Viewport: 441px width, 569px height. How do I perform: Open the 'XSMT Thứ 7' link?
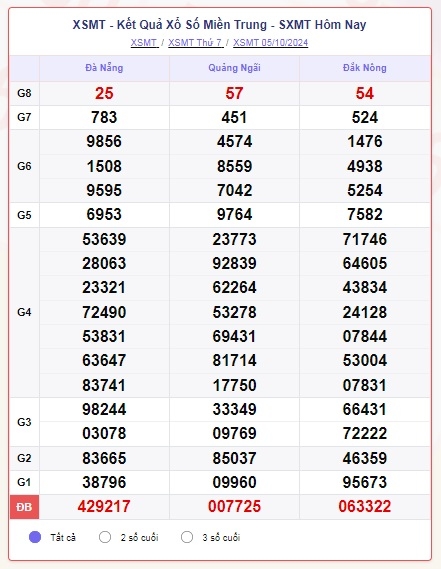tap(195, 42)
